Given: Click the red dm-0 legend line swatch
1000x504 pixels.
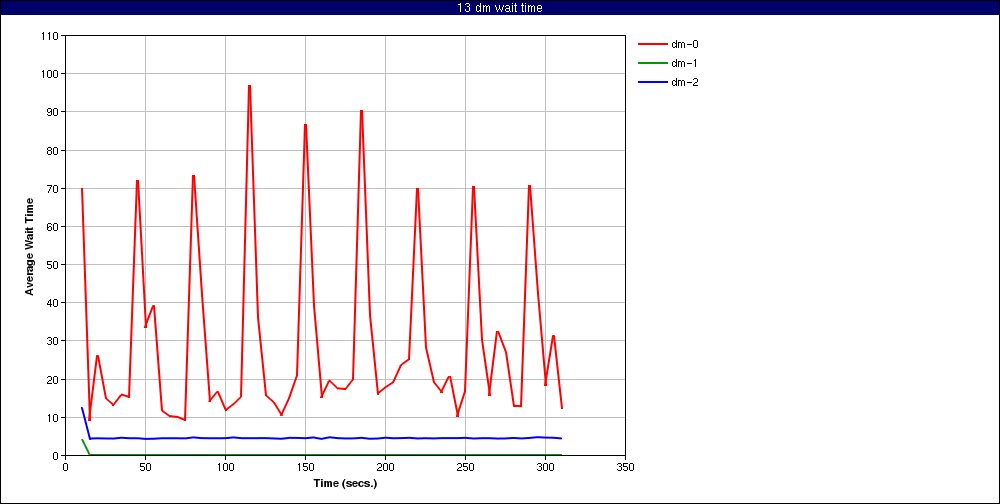Looking at the screenshot, I should (652, 45).
